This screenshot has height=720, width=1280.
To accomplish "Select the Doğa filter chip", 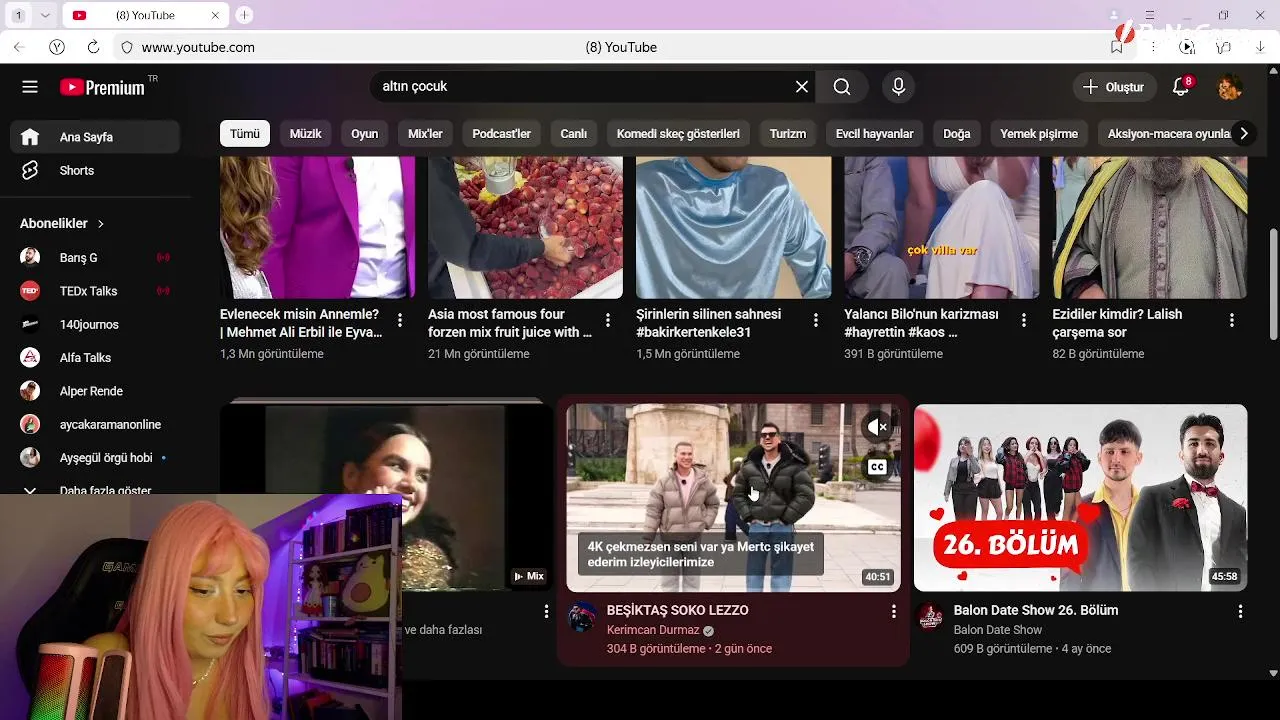I will coord(957,134).
